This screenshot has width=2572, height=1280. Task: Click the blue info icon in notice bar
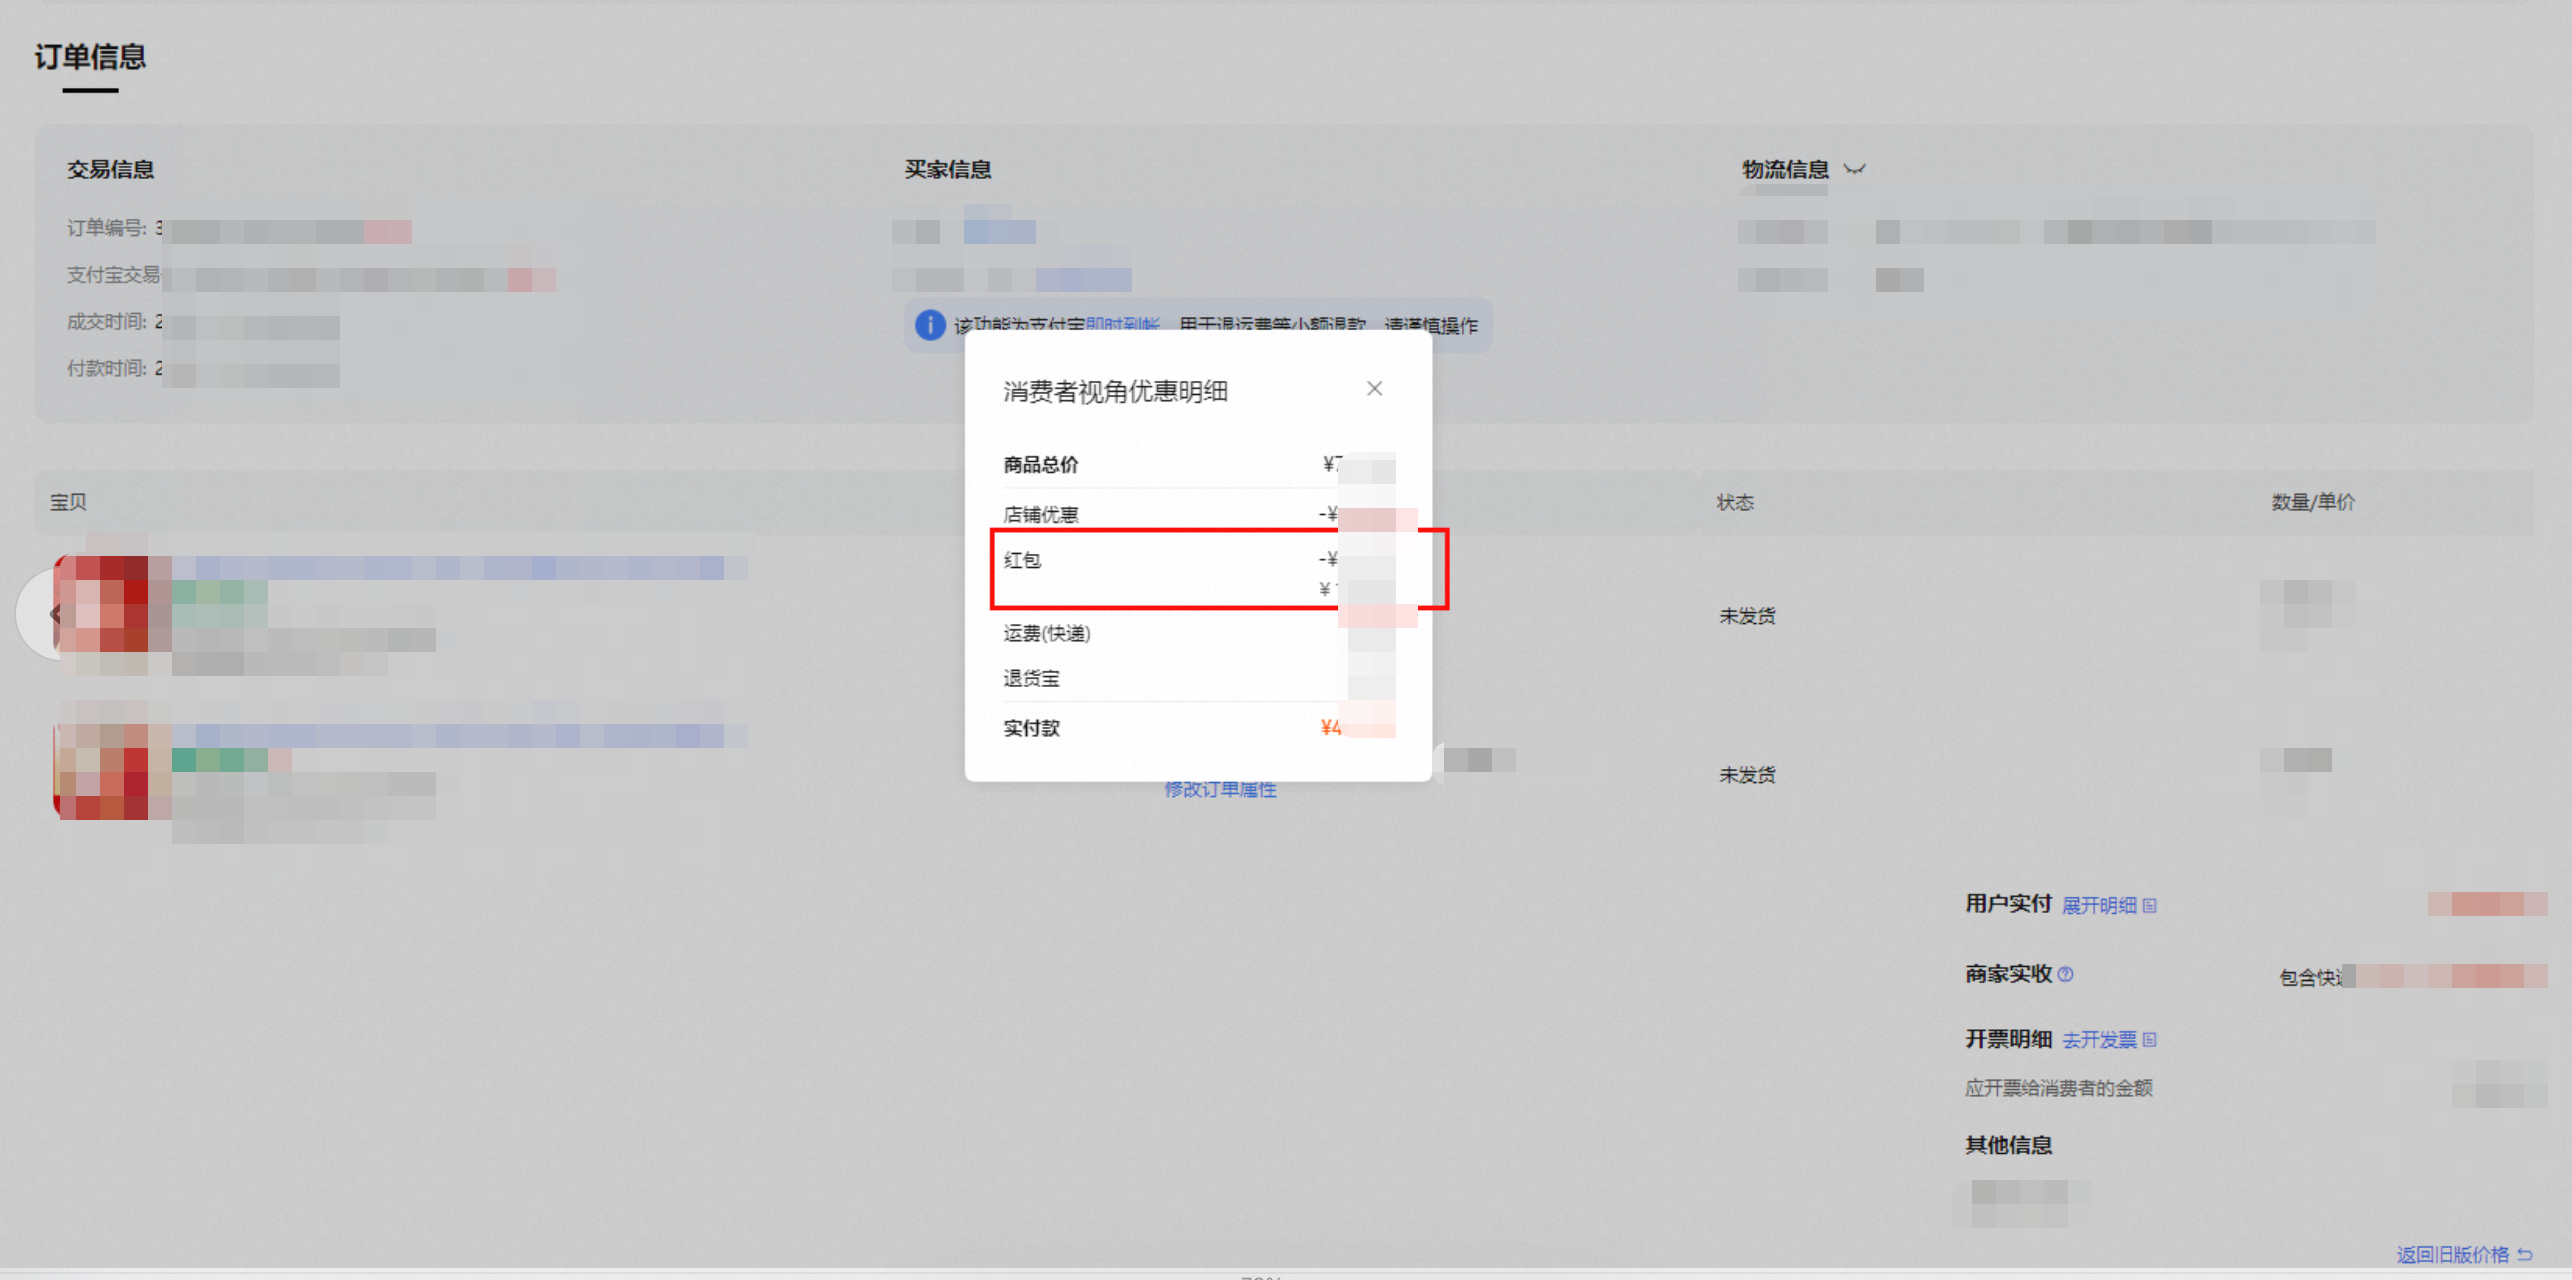point(930,325)
